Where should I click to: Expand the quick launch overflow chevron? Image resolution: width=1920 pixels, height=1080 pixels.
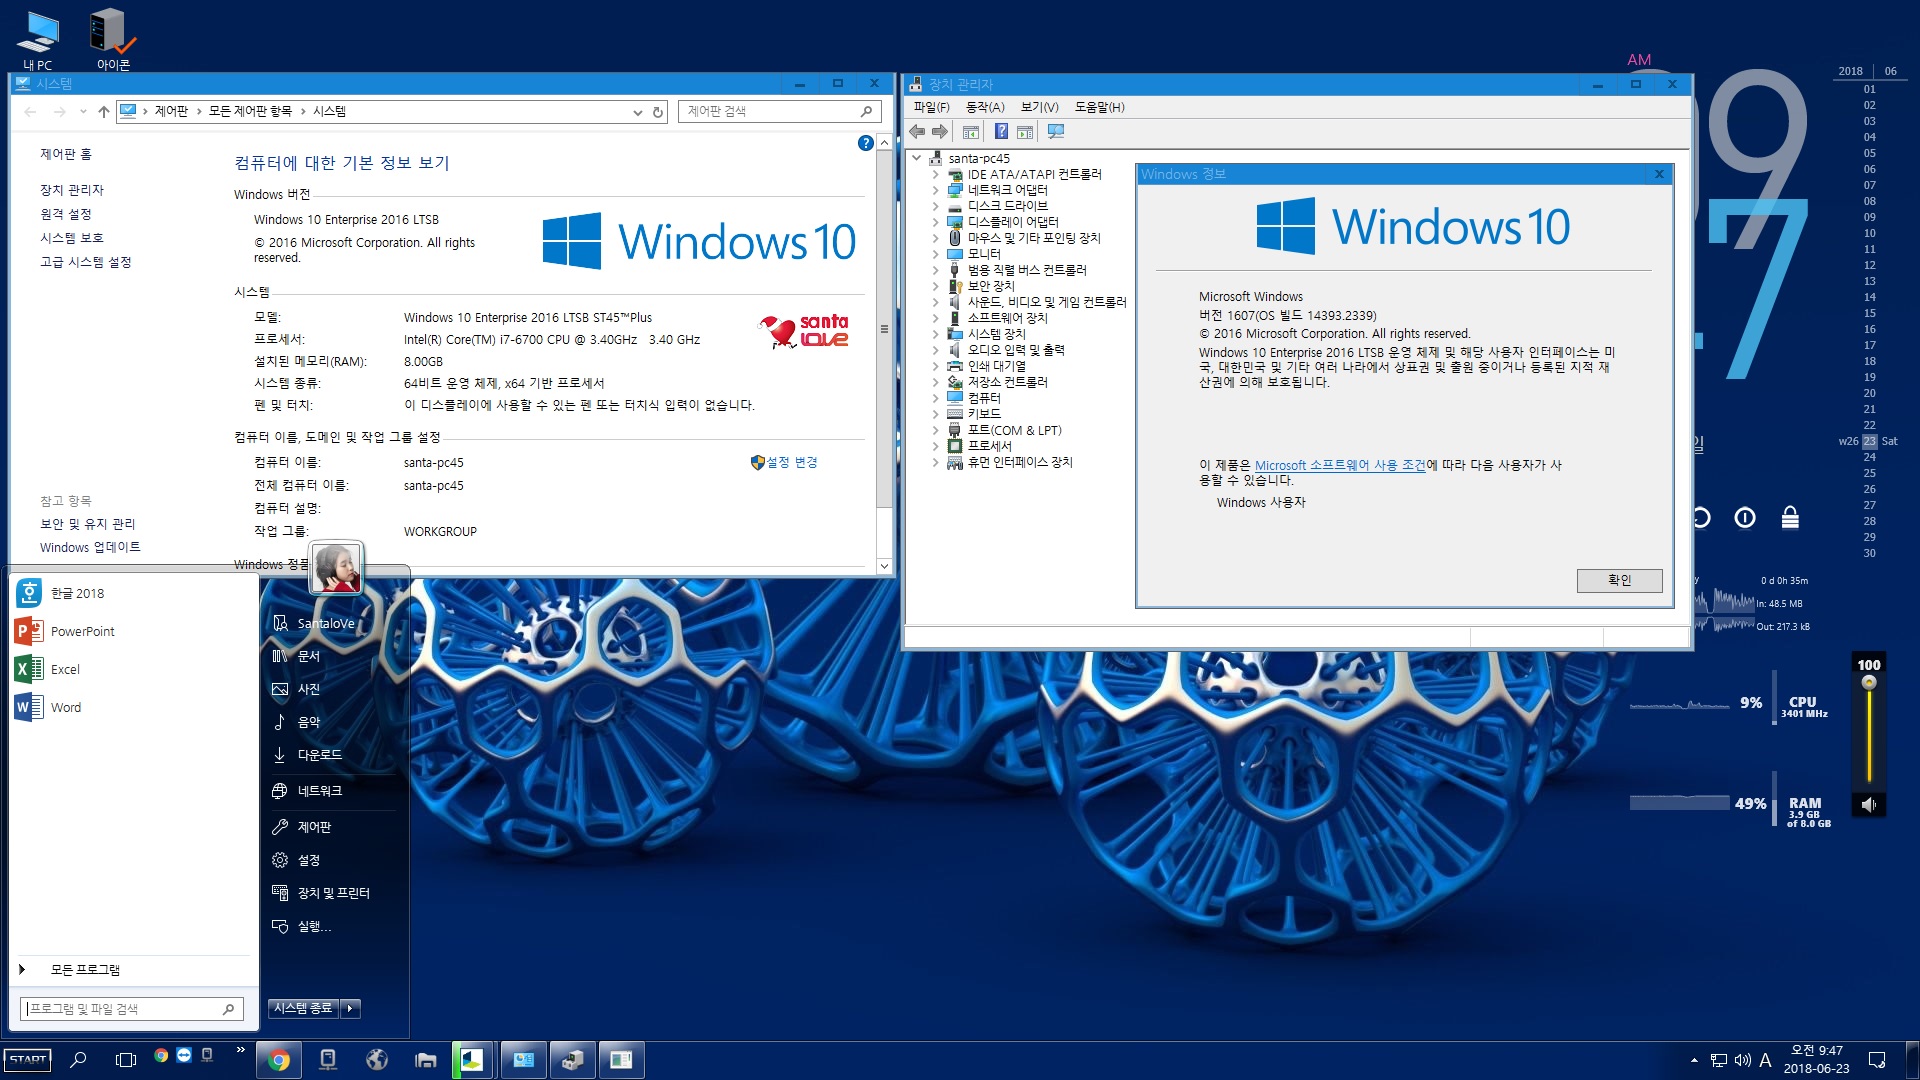(240, 1050)
